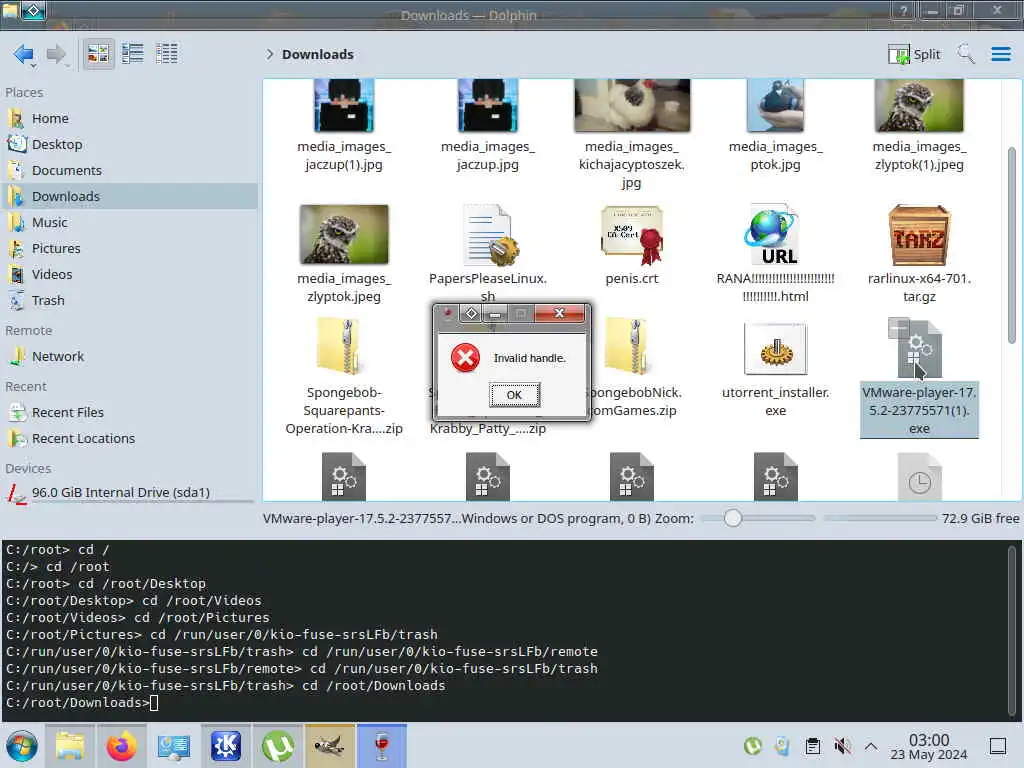Select the RANA html URL file icon
Image resolution: width=1024 pixels, height=768 pixels.
click(x=773, y=235)
